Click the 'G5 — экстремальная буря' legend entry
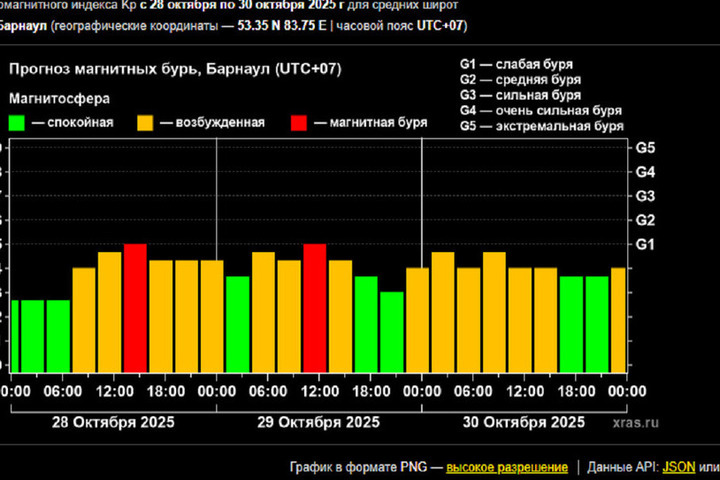Screen dimensions: 720x480 coord(541,126)
